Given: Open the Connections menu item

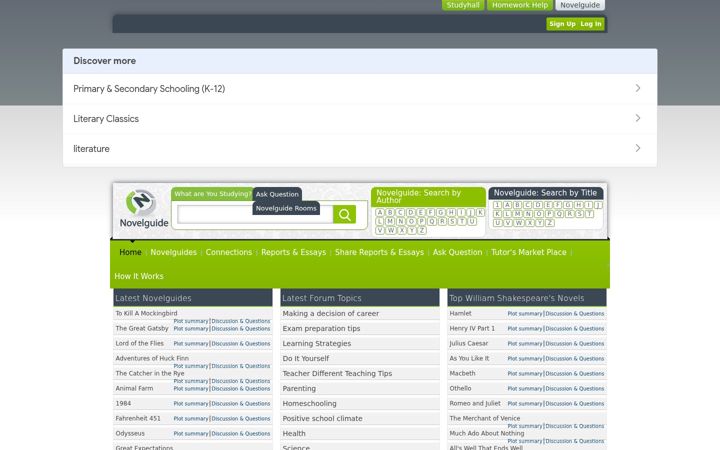Looking at the screenshot, I should coord(229,252).
